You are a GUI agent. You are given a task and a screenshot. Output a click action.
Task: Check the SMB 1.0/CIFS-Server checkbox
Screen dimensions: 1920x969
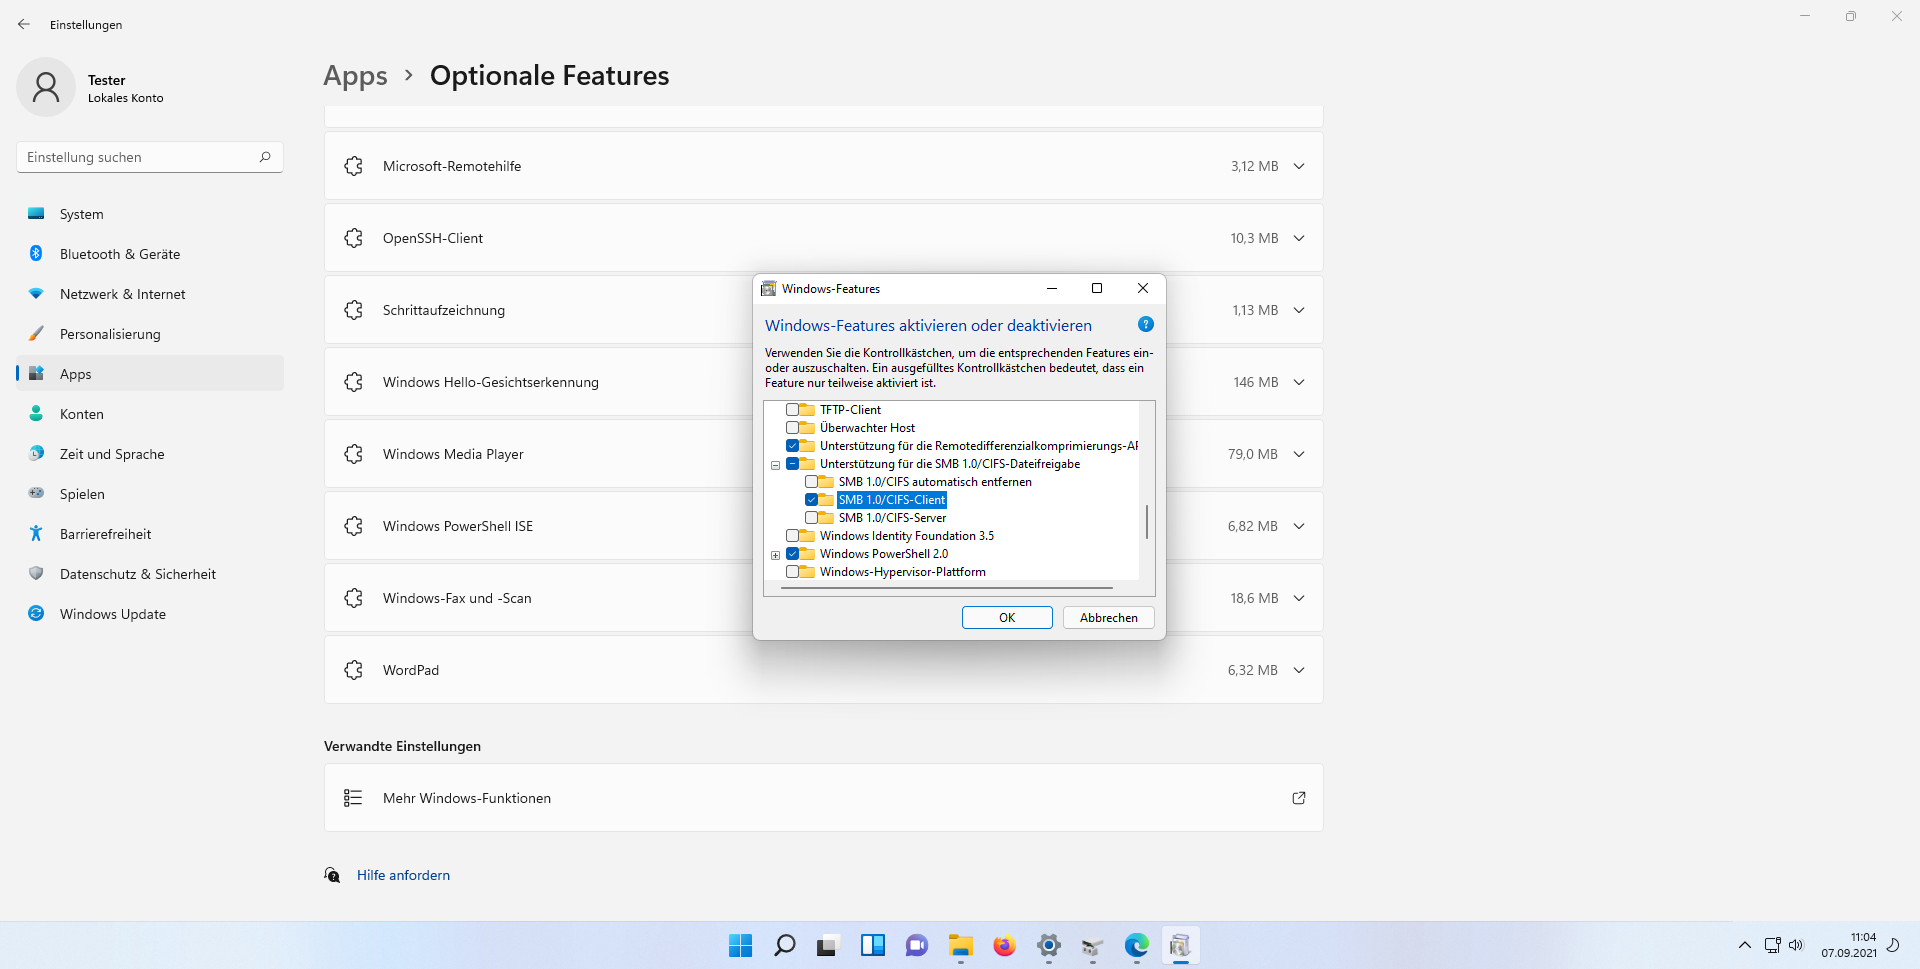tap(811, 518)
